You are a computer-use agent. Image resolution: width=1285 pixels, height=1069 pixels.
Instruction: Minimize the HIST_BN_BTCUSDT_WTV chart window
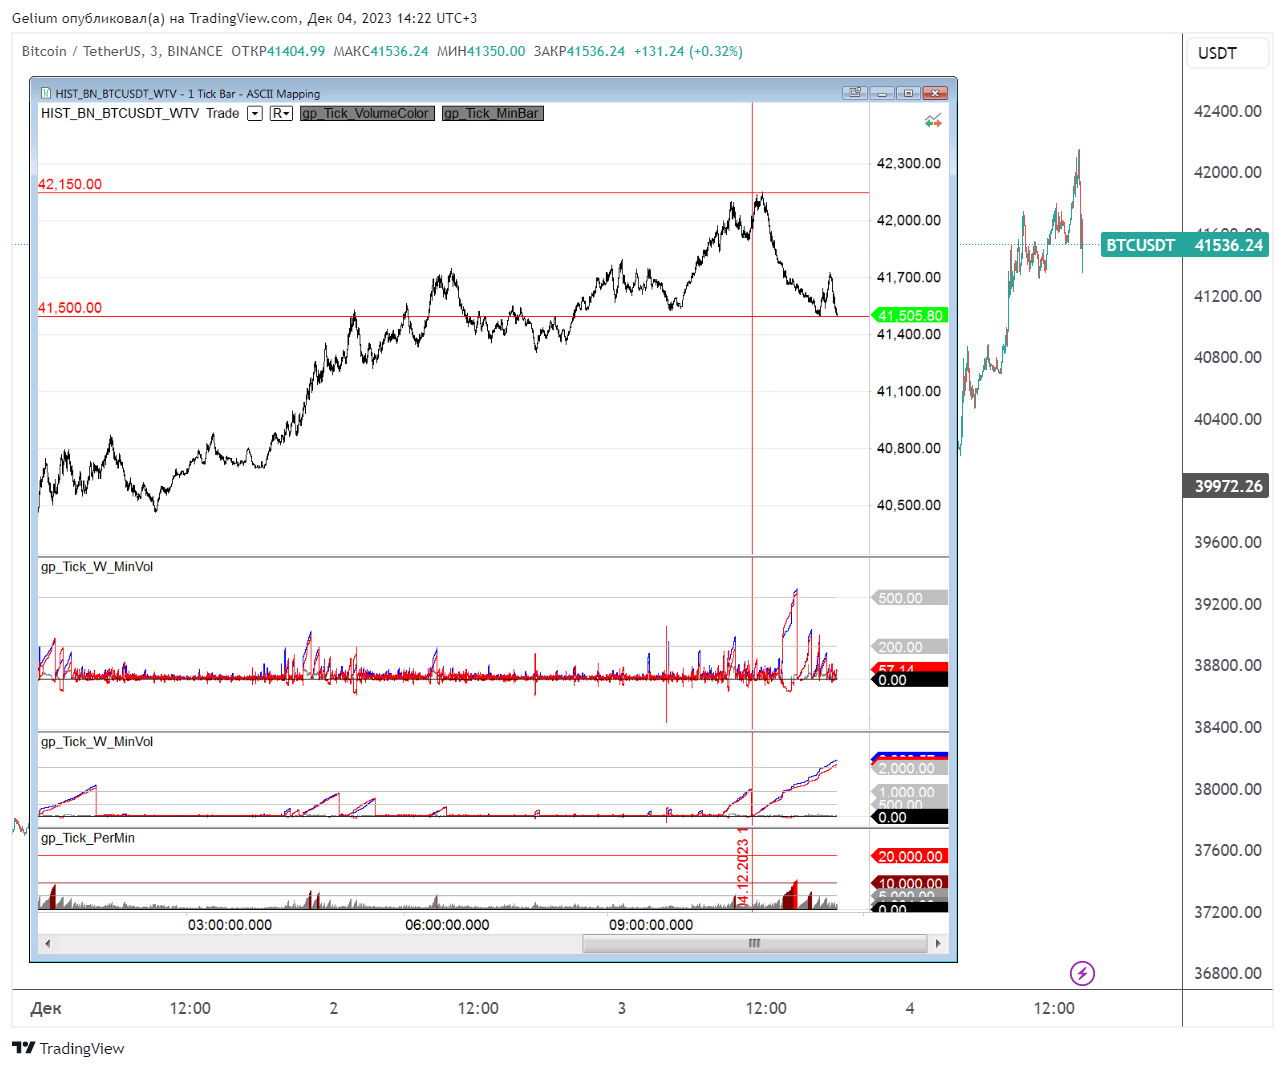point(882,93)
